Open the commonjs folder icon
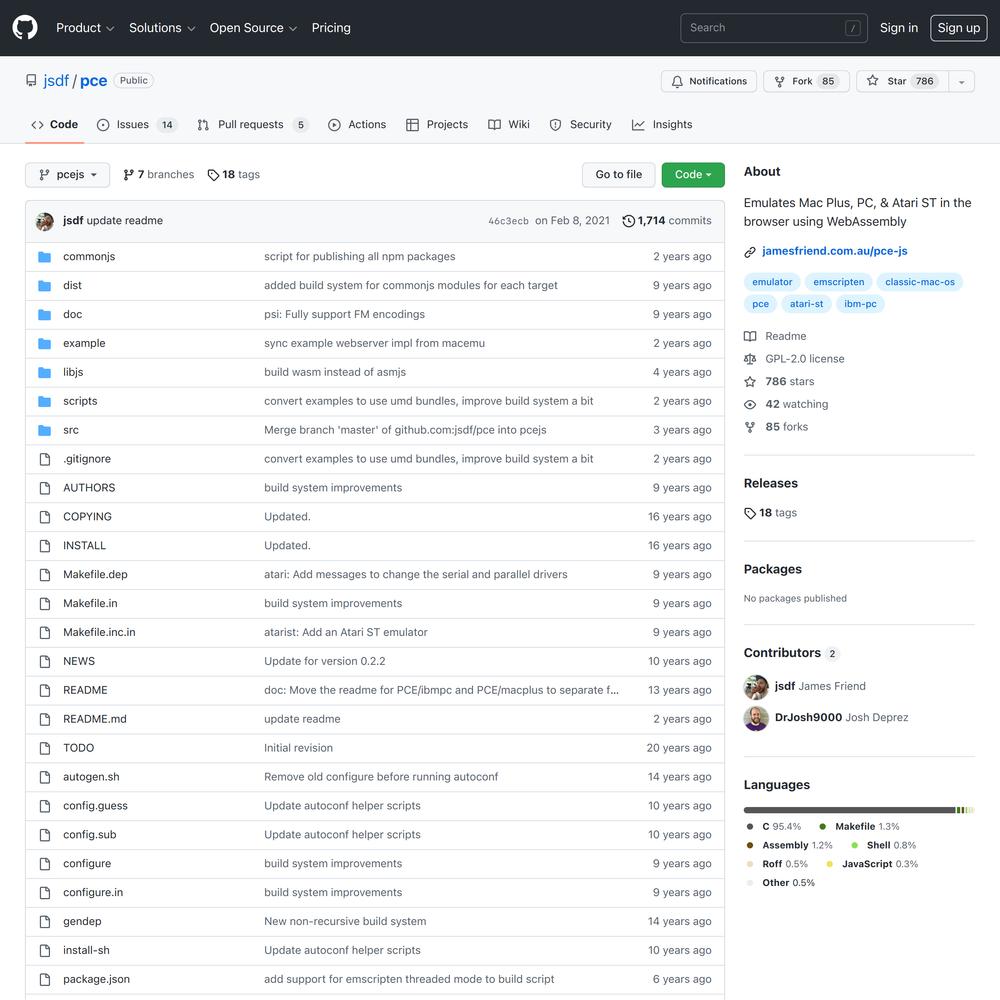 pyautogui.click(x=45, y=256)
